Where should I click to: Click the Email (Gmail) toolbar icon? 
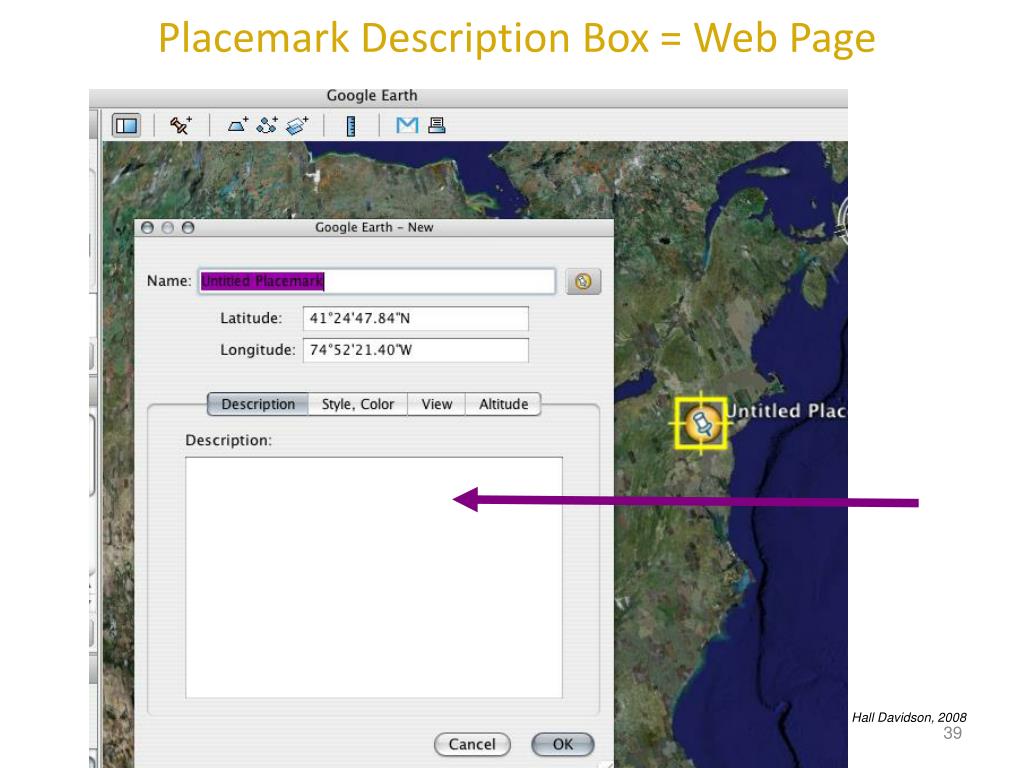[407, 125]
